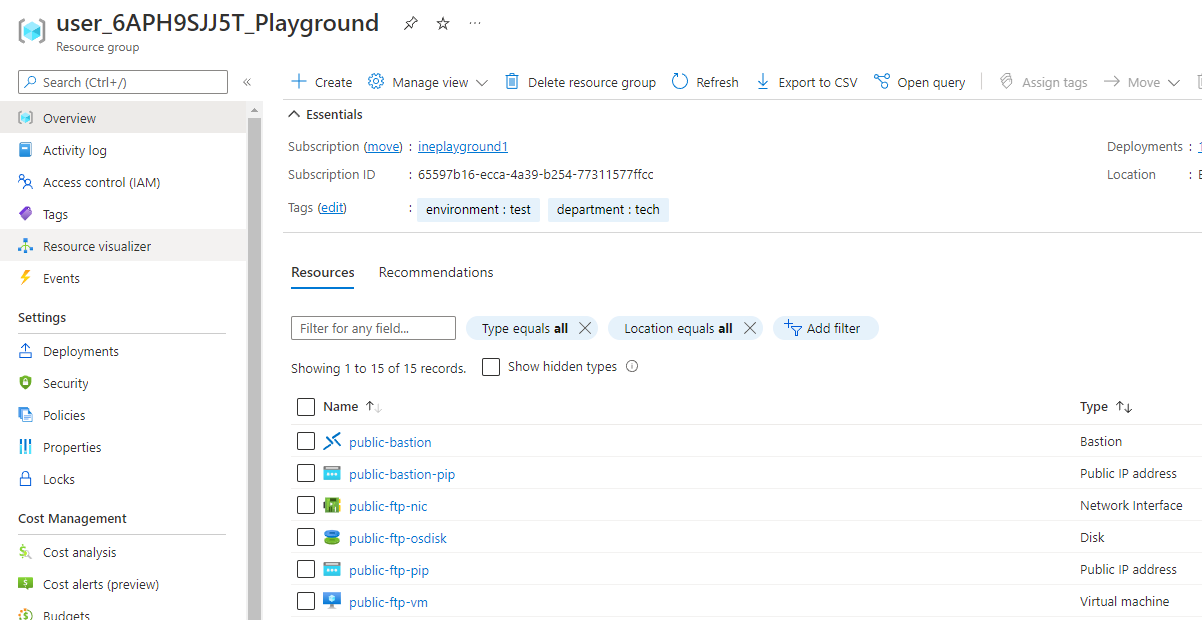
Task: Tick the public-bastion row checkbox
Action: pos(306,442)
